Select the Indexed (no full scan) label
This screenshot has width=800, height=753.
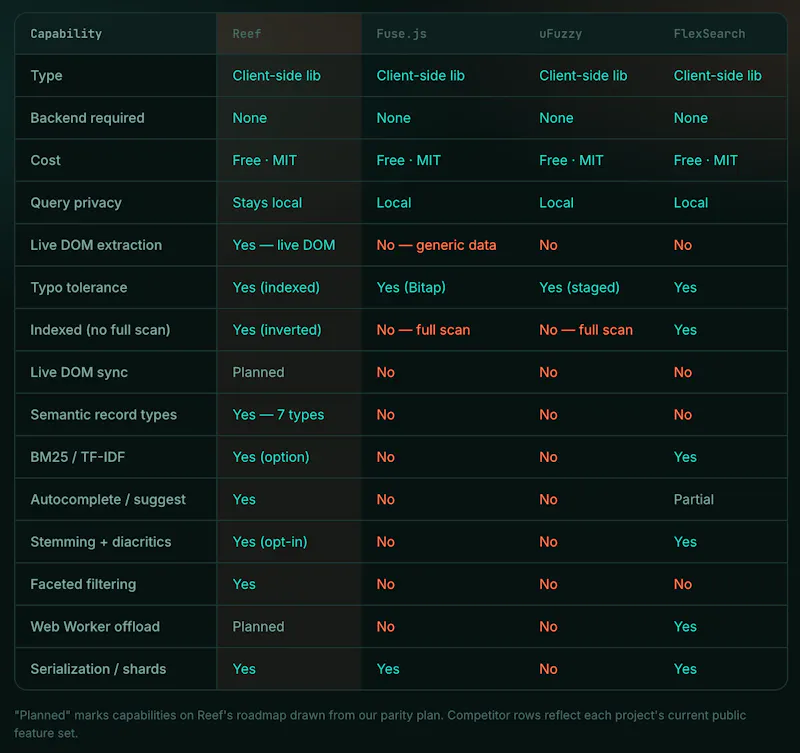click(x=100, y=330)
